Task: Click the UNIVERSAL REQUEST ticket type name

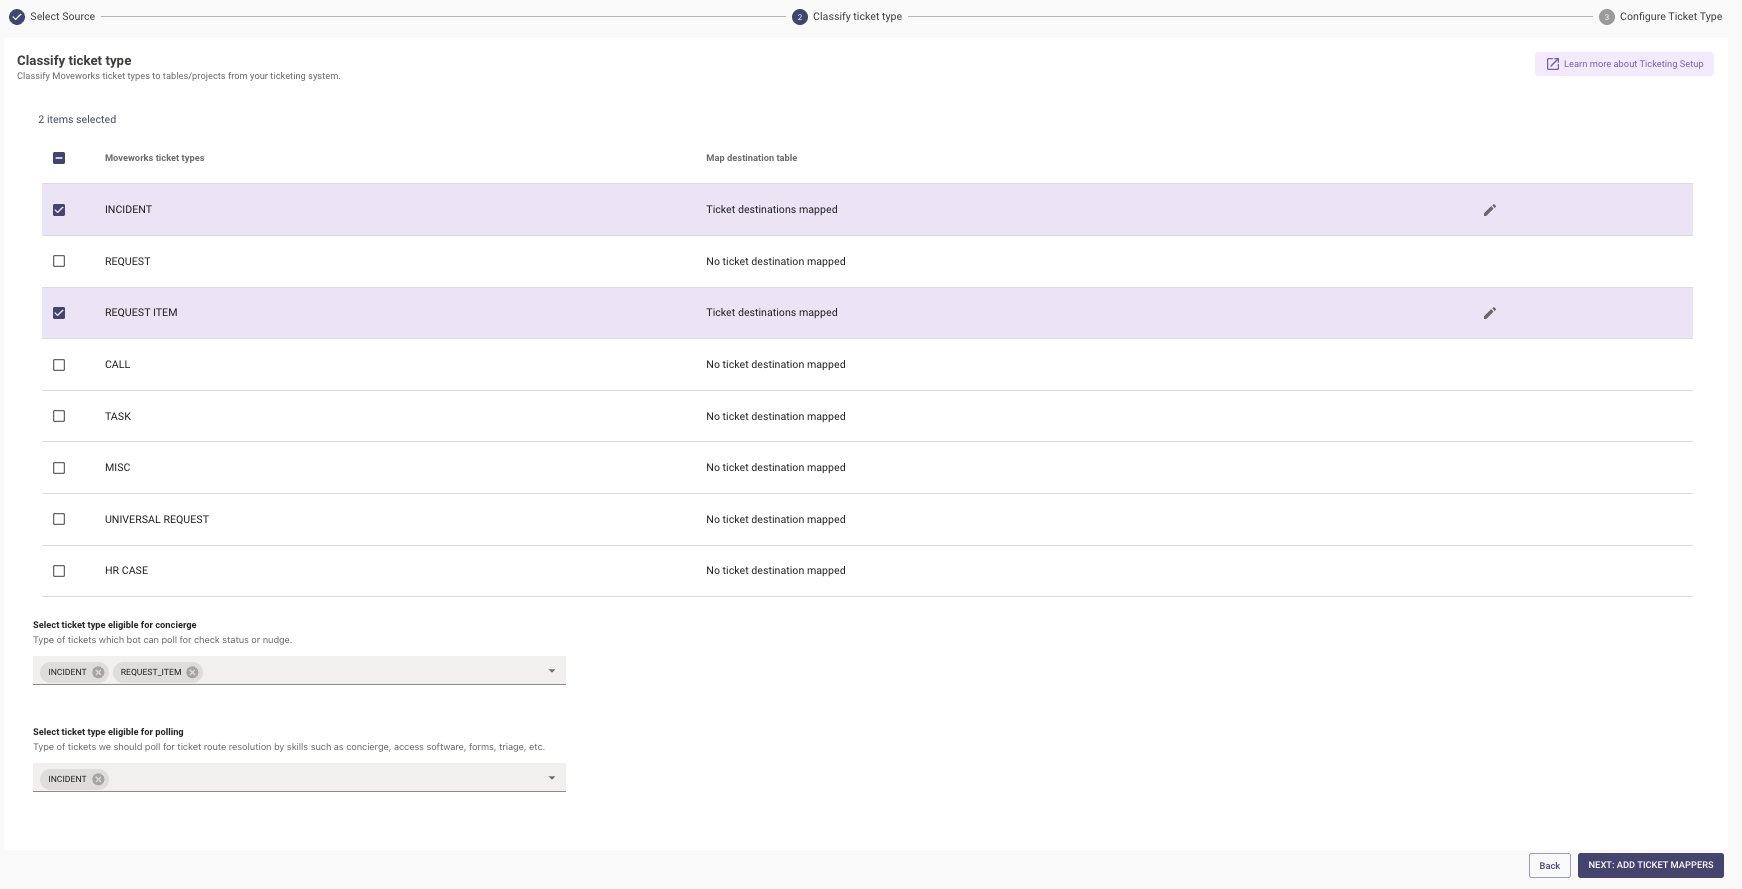Action: click(x=157, y=520)
